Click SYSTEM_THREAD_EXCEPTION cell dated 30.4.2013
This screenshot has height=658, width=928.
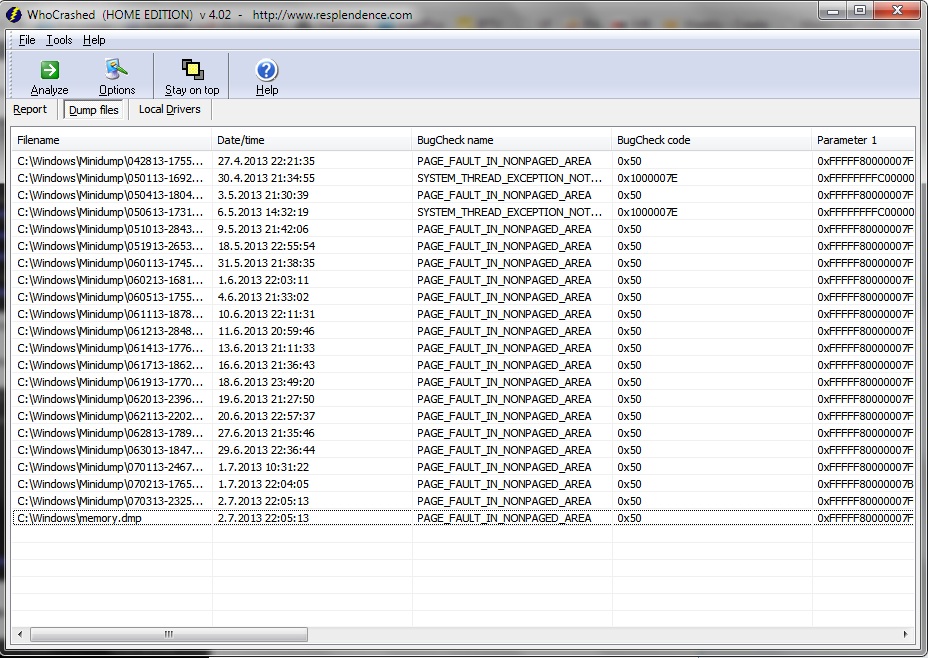[510, 178]
